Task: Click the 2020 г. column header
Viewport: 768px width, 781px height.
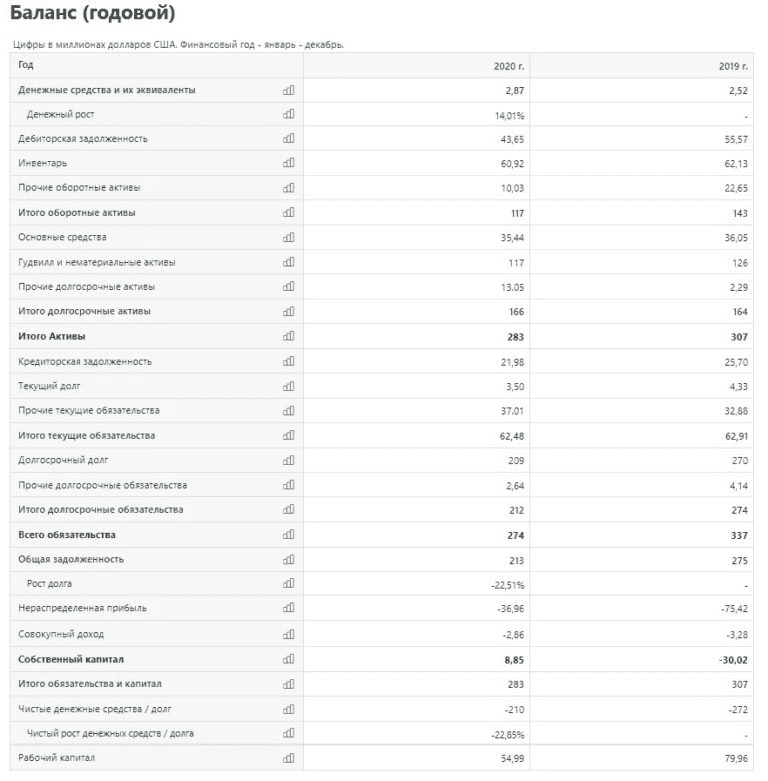Action: [509, 65]
